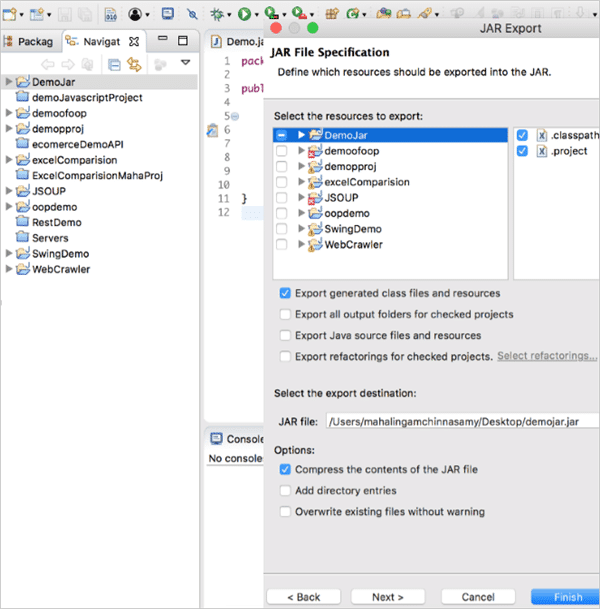The width and height of the screenshot is (600, 609).
Task: Open the Select refactorings link
Action: [x=547, y=356]
